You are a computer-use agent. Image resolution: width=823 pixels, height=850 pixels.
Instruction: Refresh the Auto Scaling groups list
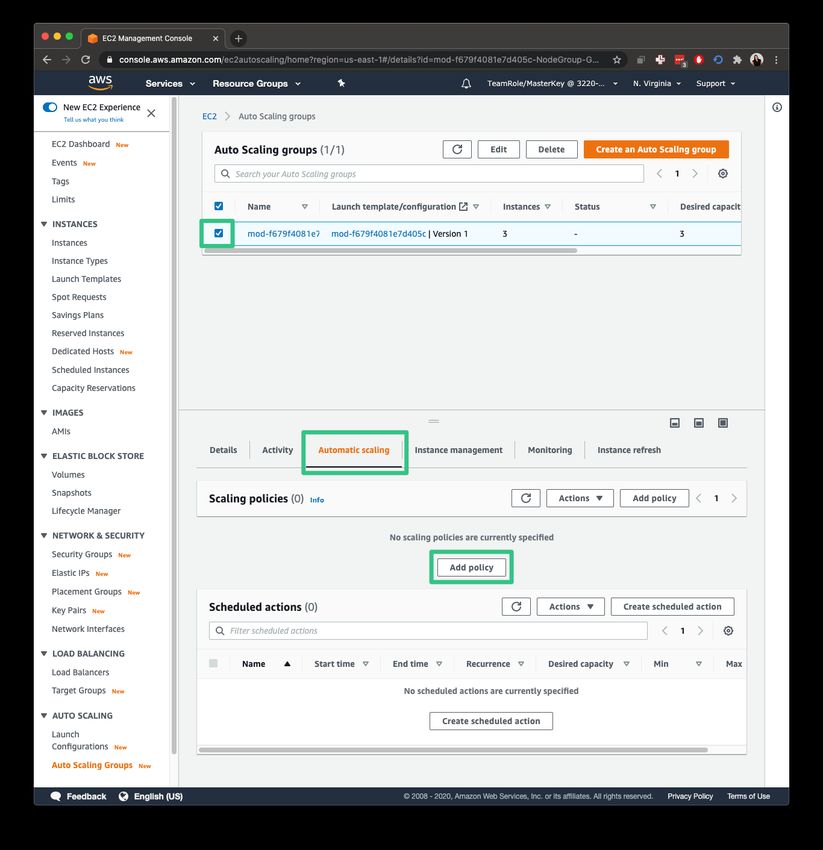coord(457,149)
